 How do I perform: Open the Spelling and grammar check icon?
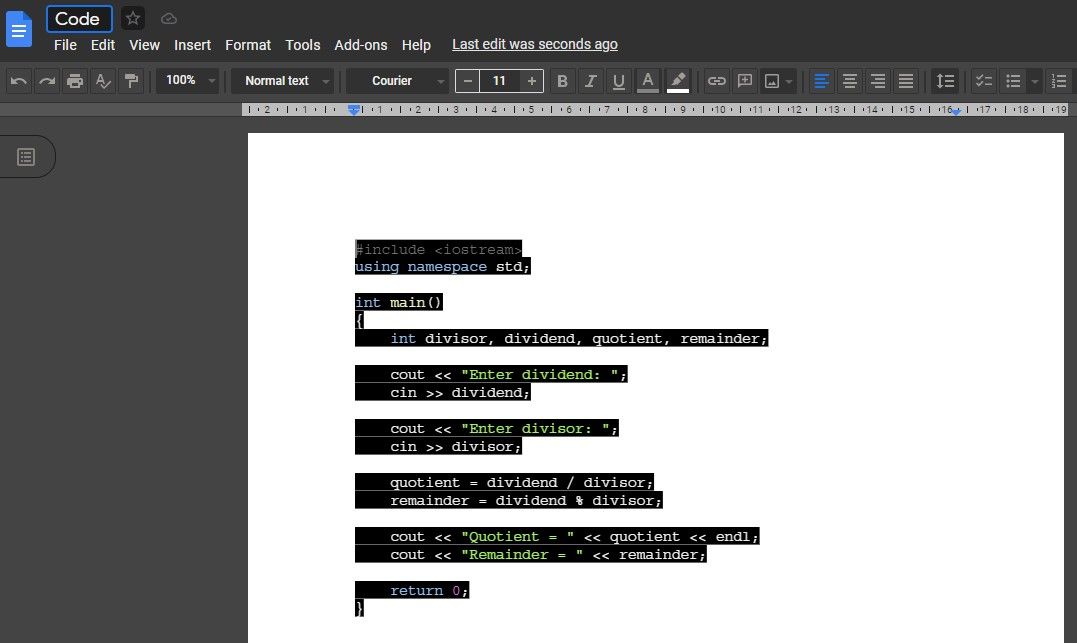click(103, 81)
